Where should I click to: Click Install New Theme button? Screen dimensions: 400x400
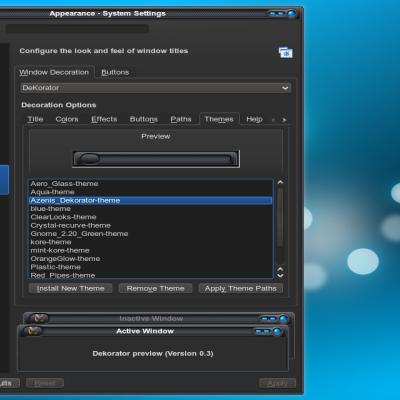(x=71, y=288)
